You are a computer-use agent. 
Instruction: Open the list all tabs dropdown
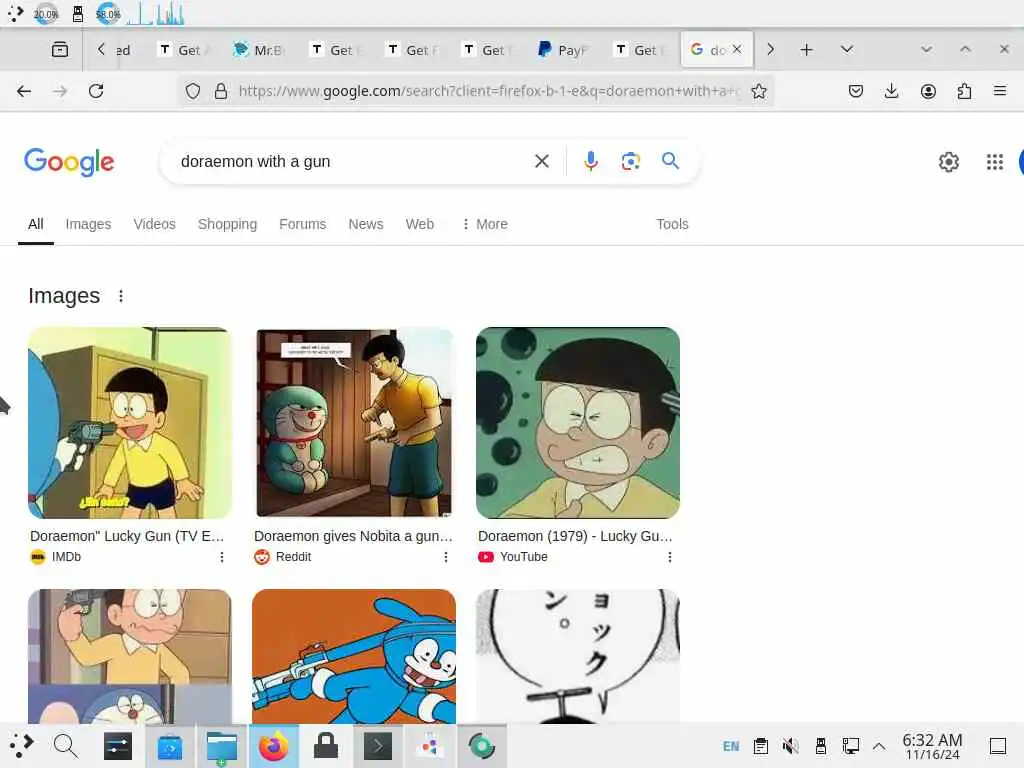(846, 50)
